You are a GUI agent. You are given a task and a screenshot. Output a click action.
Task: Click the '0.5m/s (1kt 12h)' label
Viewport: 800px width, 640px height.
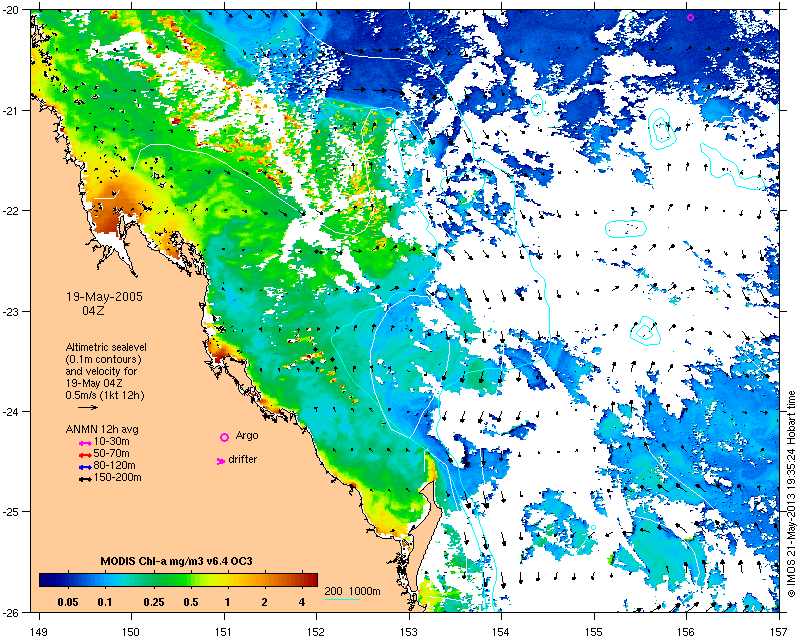click(x=105, y=396)
